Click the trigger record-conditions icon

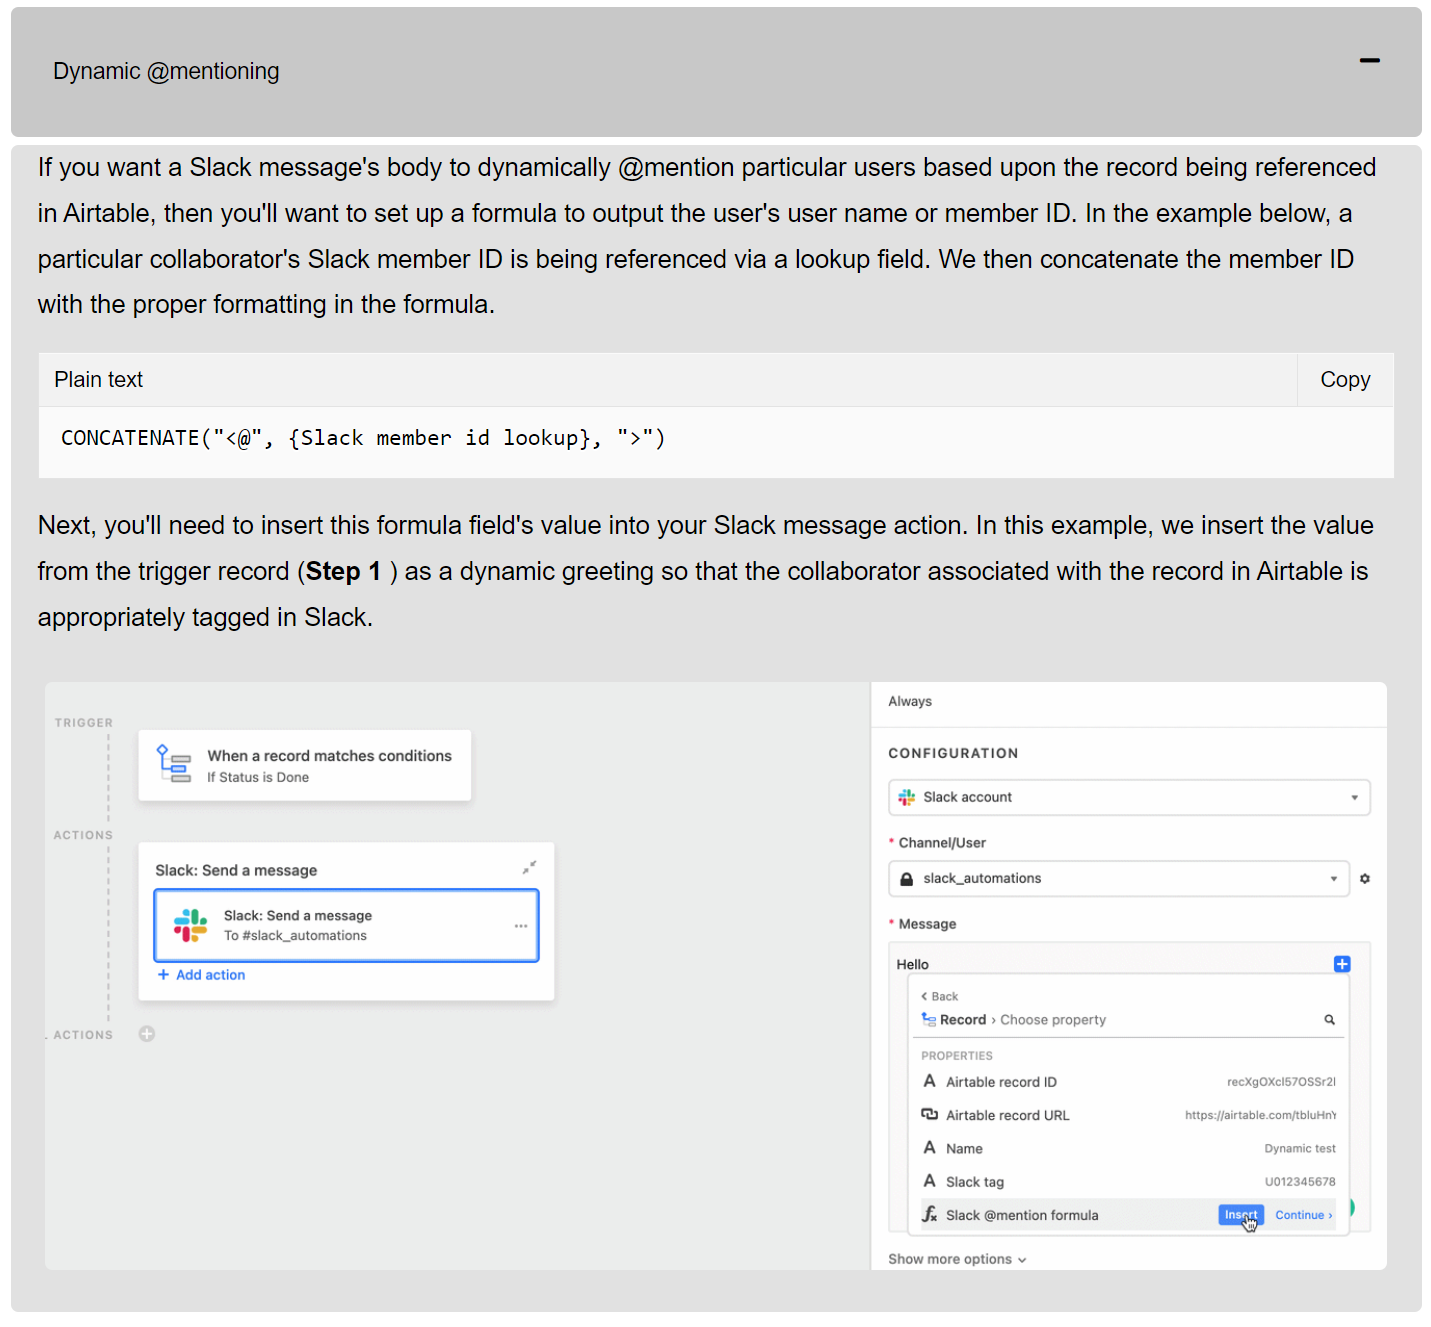174,764
